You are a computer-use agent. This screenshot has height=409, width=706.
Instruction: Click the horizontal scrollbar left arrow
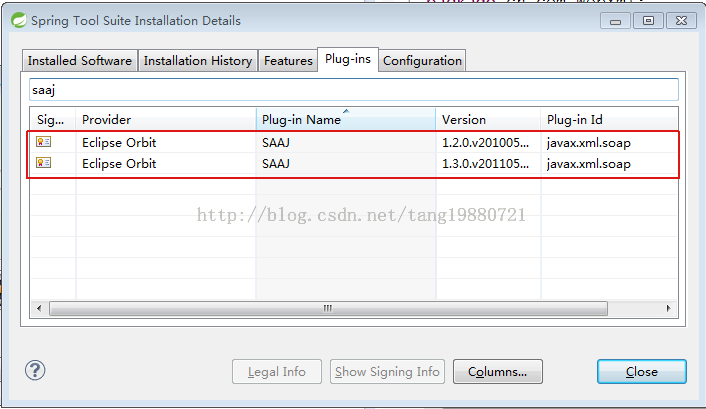click(39, 309)
